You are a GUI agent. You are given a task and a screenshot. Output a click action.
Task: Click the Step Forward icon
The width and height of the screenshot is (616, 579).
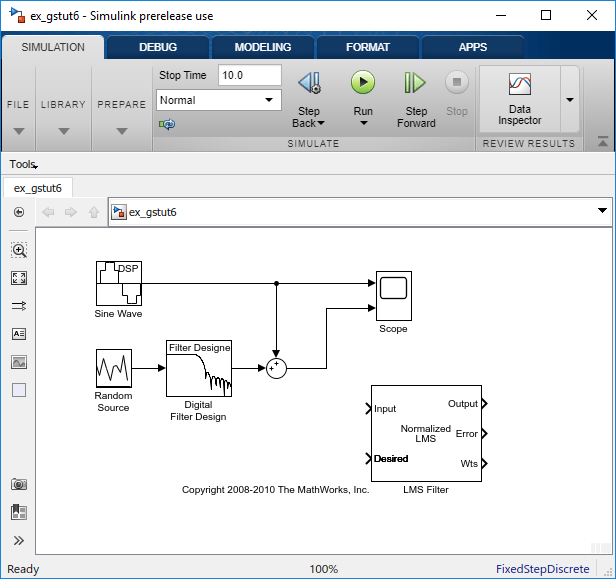(415, 83)
